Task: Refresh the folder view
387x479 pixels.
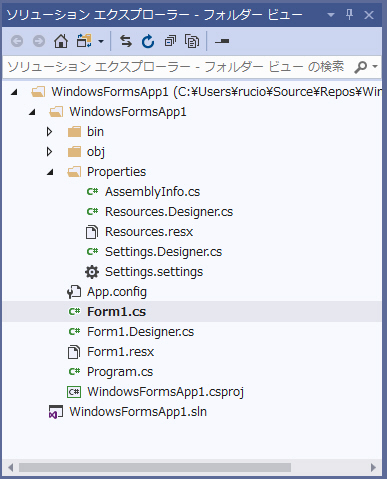Action: pos(148,41)
